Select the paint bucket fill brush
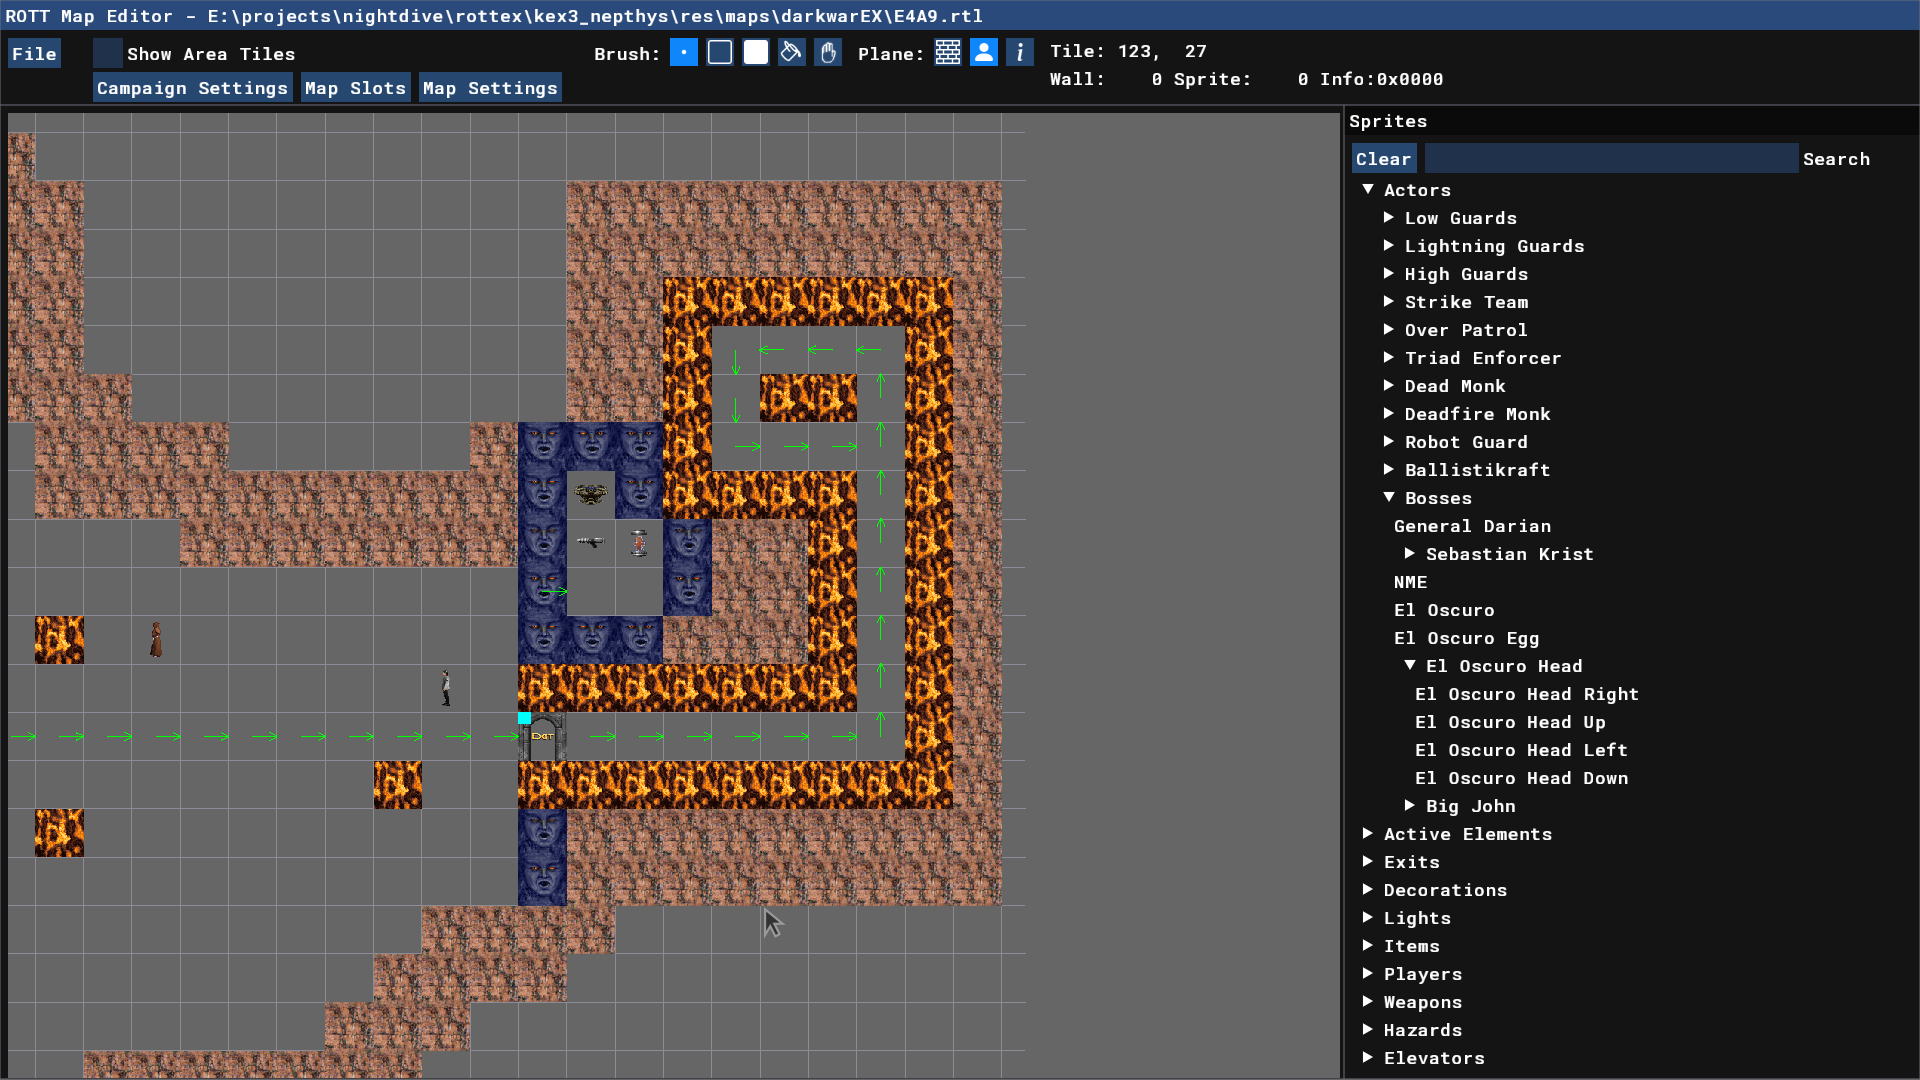This screenshot has height=1080, width=1920. coord(792,53)
